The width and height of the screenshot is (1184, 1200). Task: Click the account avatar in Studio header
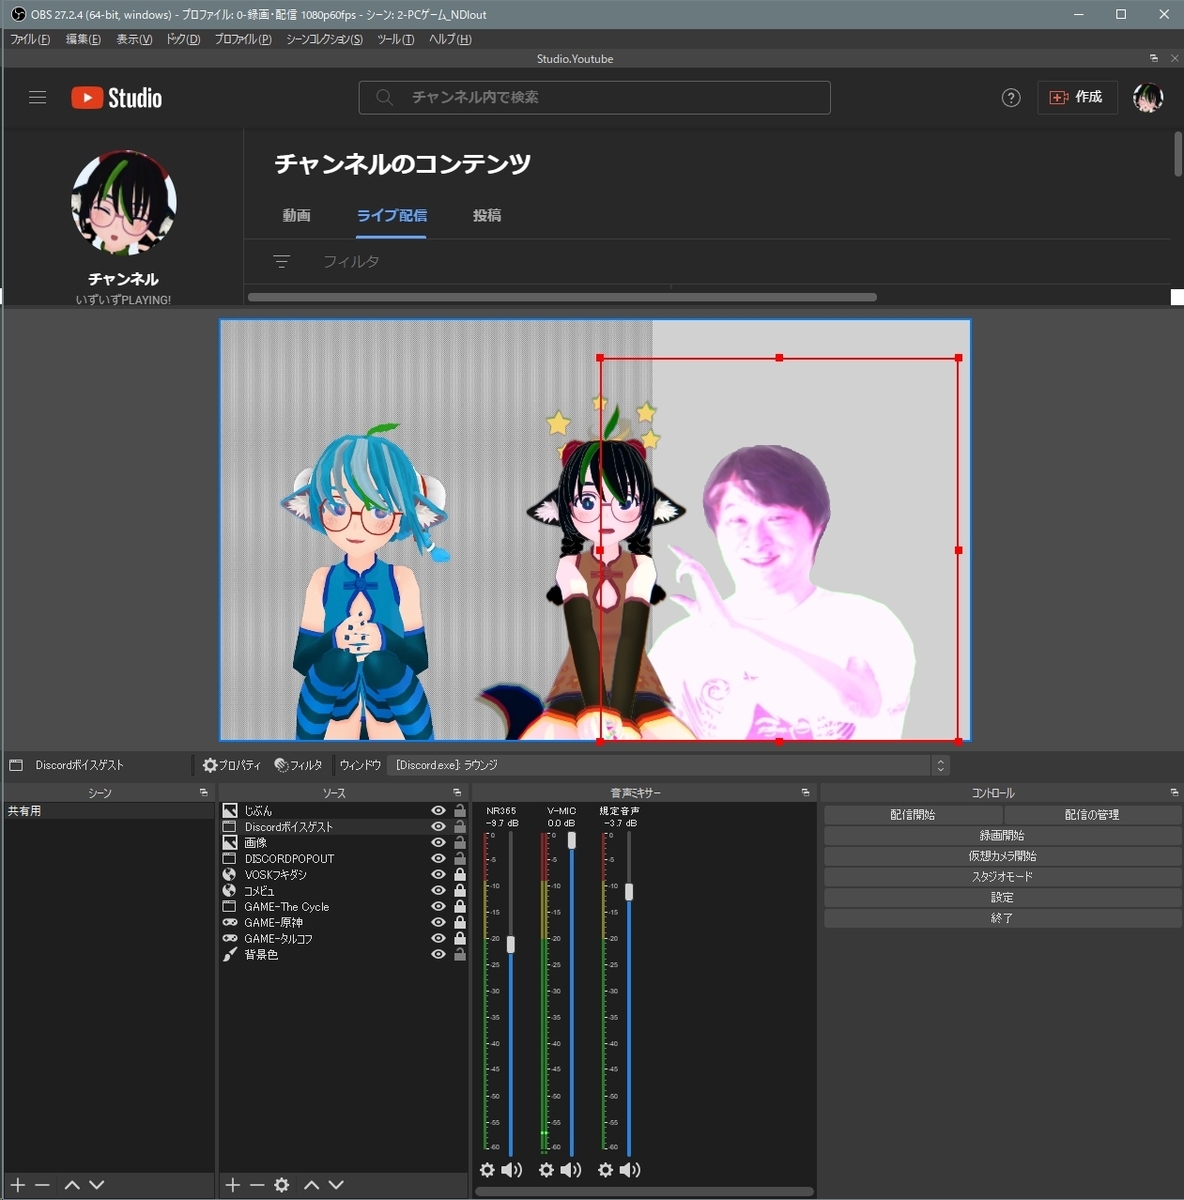tap(1148, 97)
